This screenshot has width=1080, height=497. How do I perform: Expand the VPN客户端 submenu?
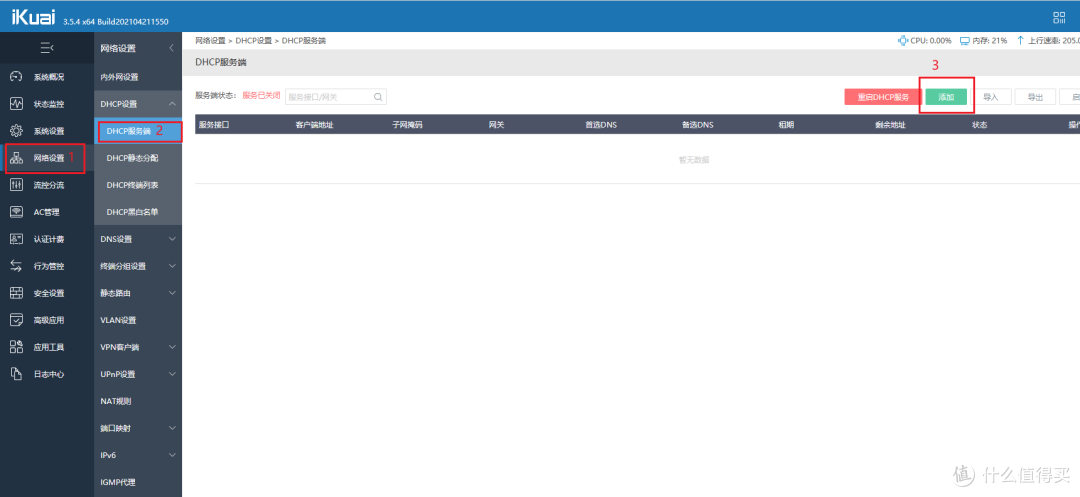[172, 347]
